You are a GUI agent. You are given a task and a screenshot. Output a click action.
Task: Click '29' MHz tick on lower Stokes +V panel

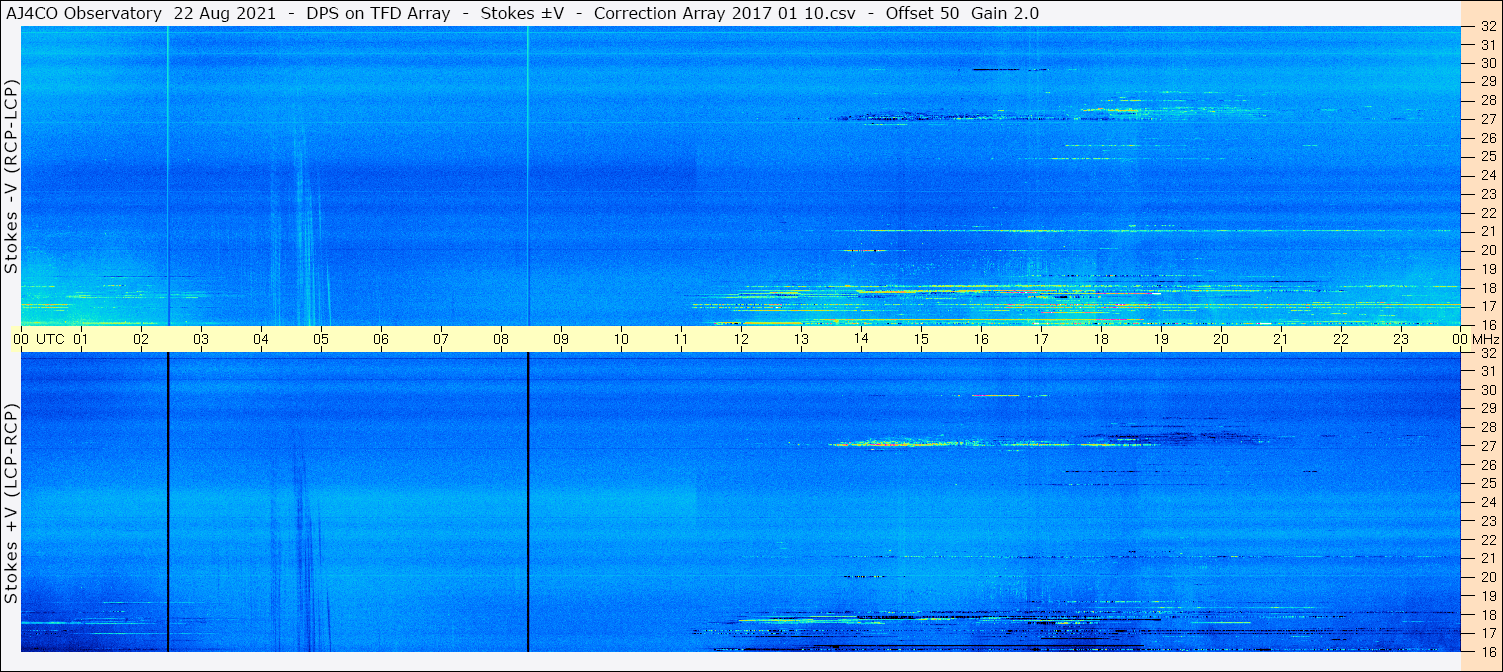tap(1487, 408)
